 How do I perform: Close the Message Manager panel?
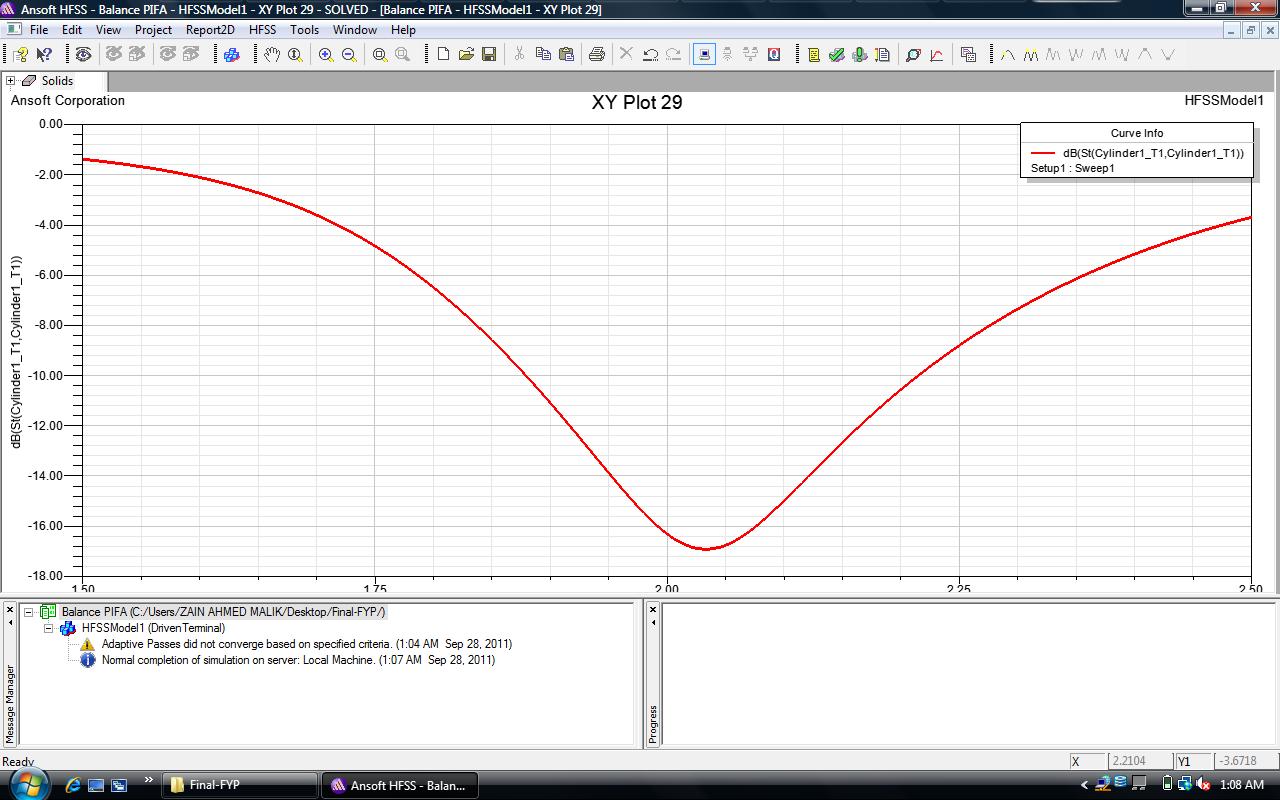tap(10, 609)
